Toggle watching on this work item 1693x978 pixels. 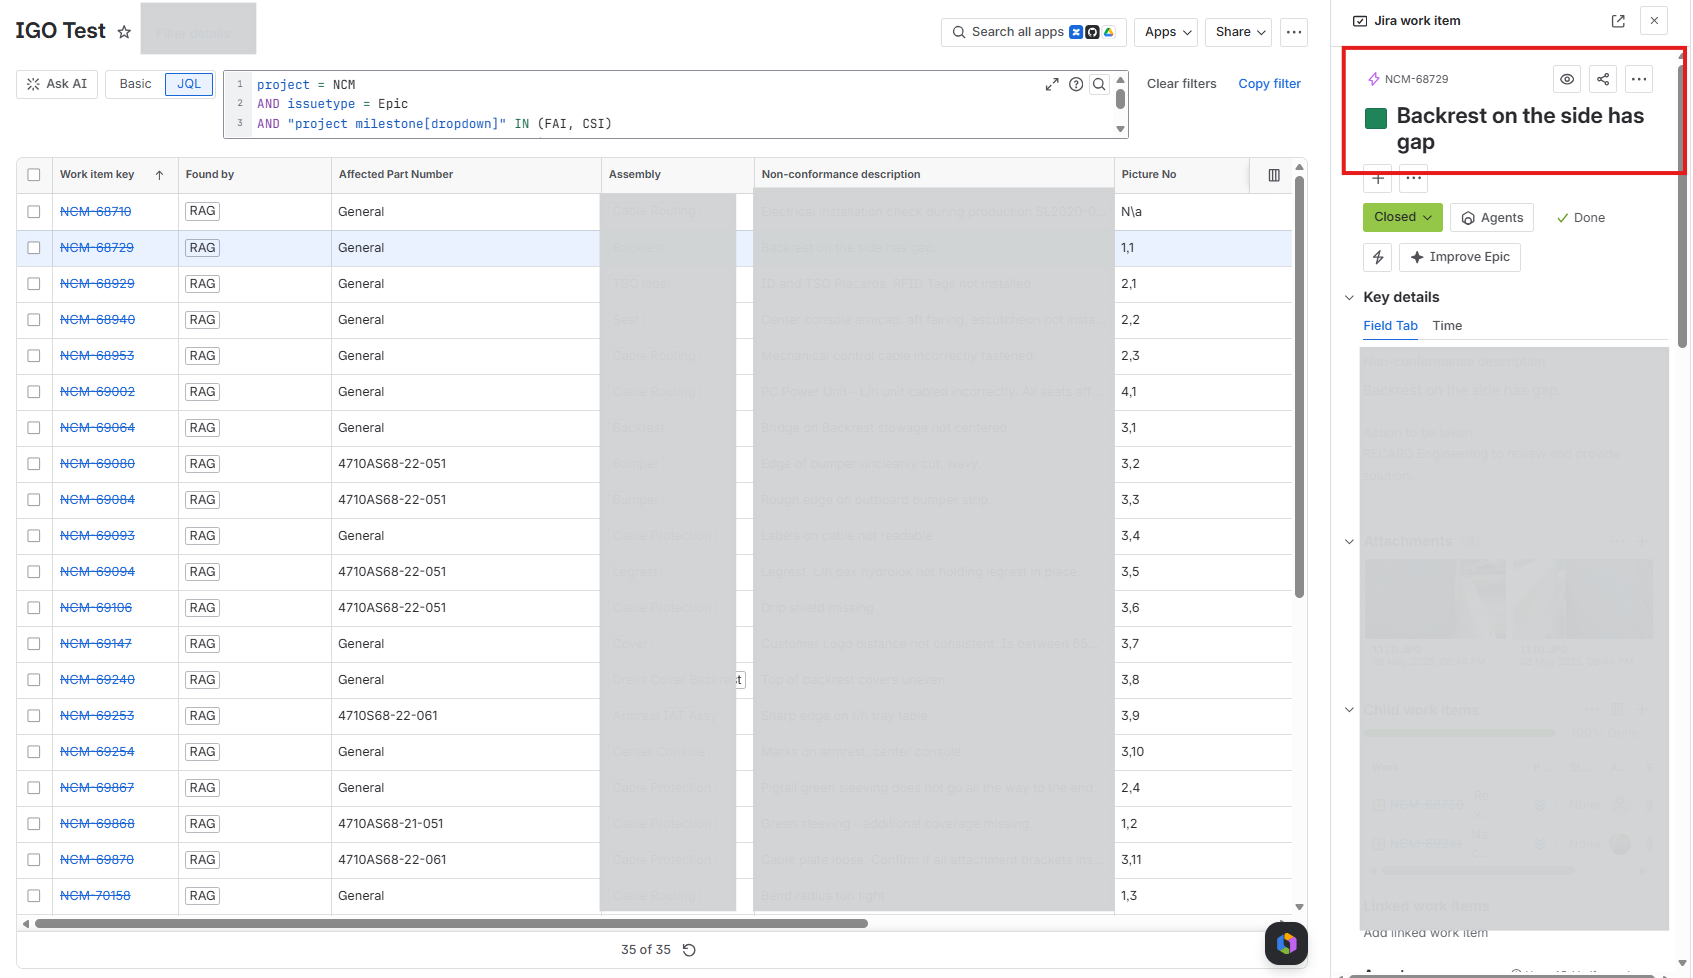click(x=1567, y=79)
